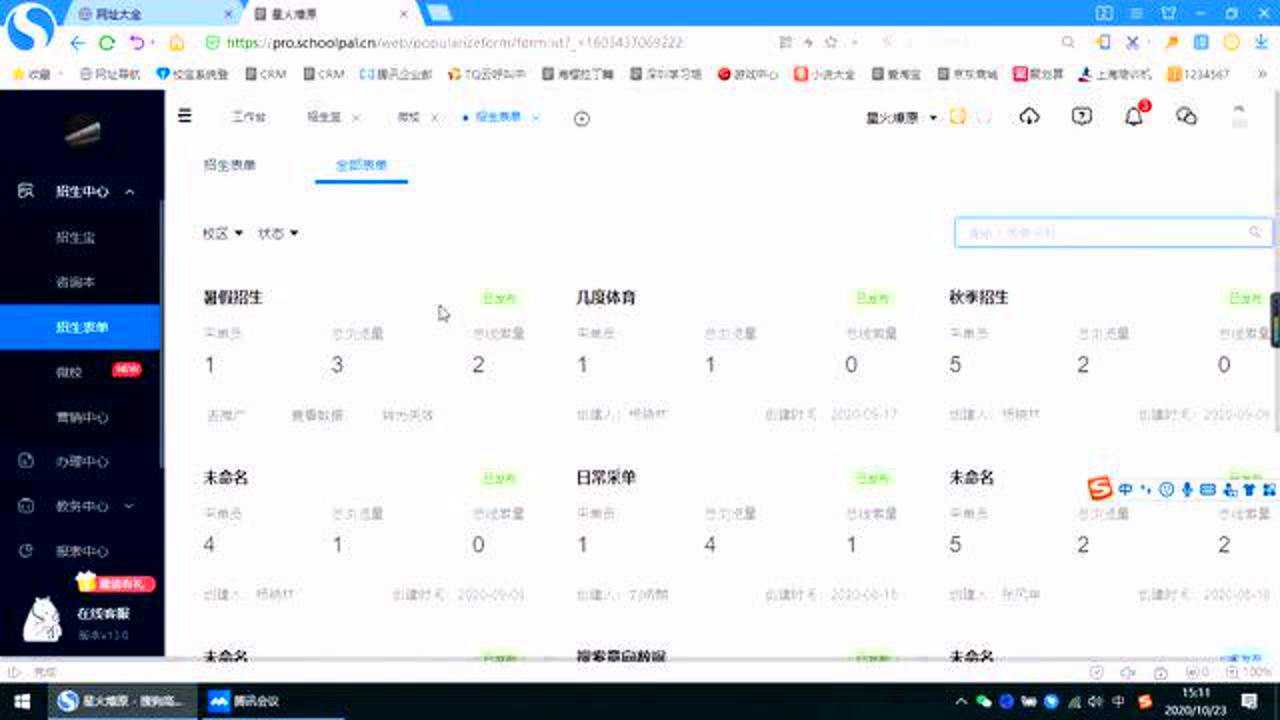Click the magnifier icon in form search box

[x=1255, y=232]
